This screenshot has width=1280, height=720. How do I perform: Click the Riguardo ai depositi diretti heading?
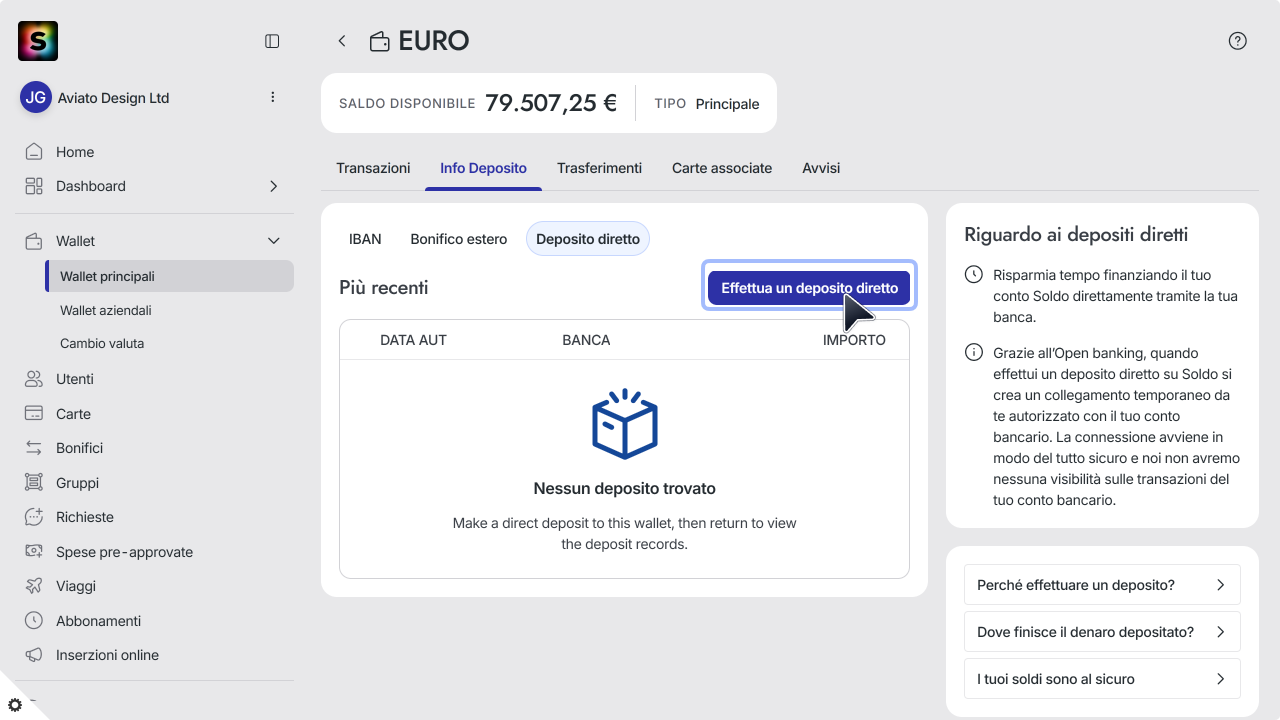click(x=1076, y=235)
